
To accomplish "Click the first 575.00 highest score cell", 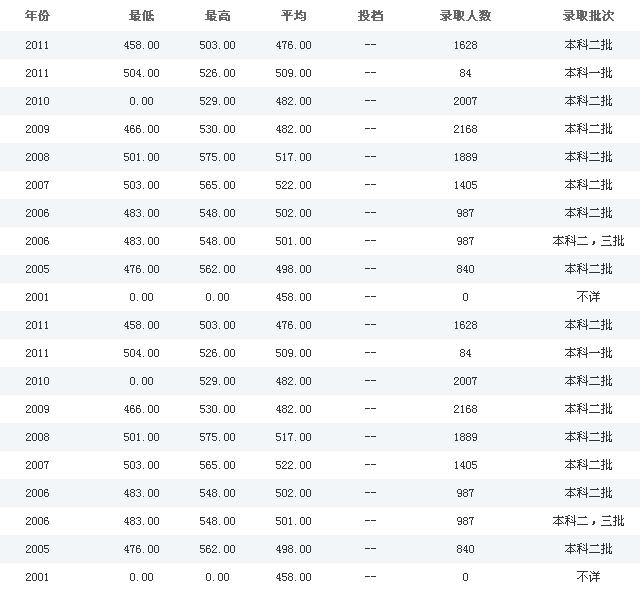I will 218,157.
